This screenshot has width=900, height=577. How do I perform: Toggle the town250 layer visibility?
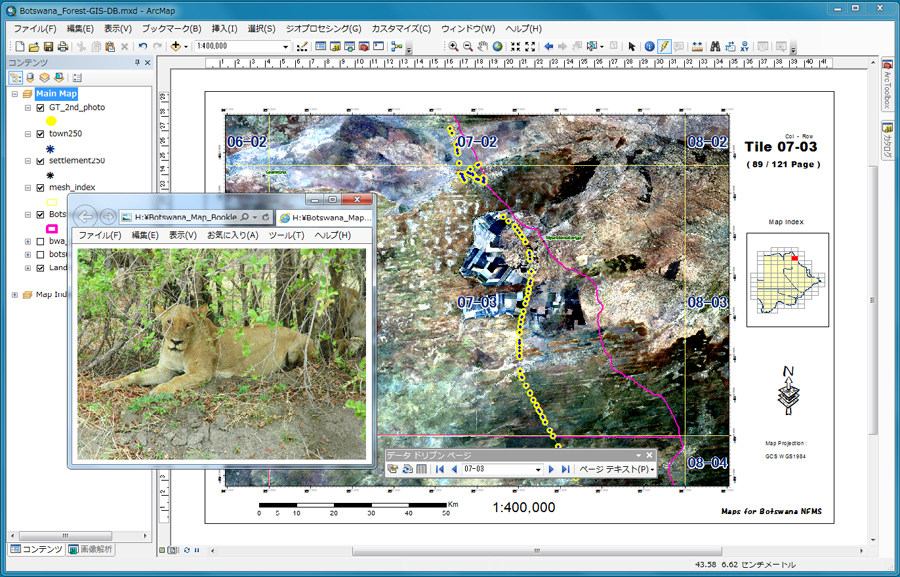pyautogui.click(x=40, y=133)
